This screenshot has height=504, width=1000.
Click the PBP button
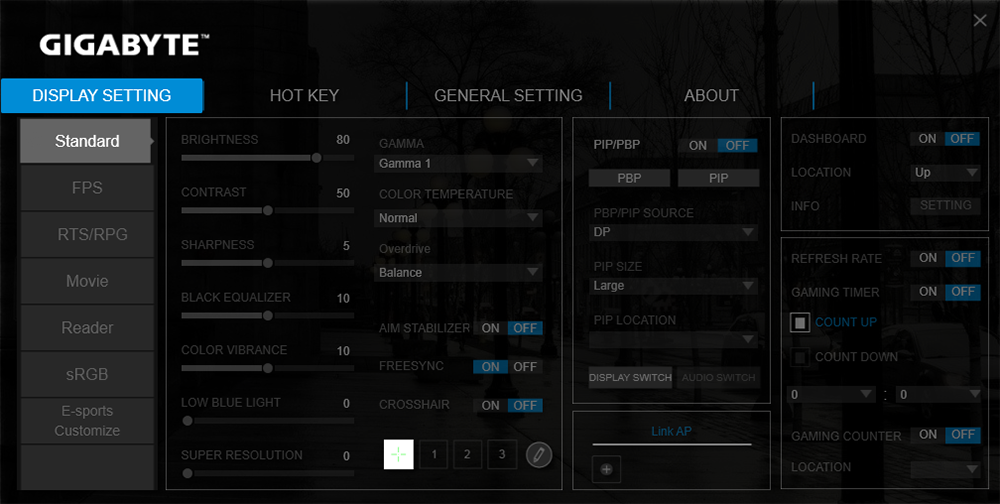coord(629,178)
